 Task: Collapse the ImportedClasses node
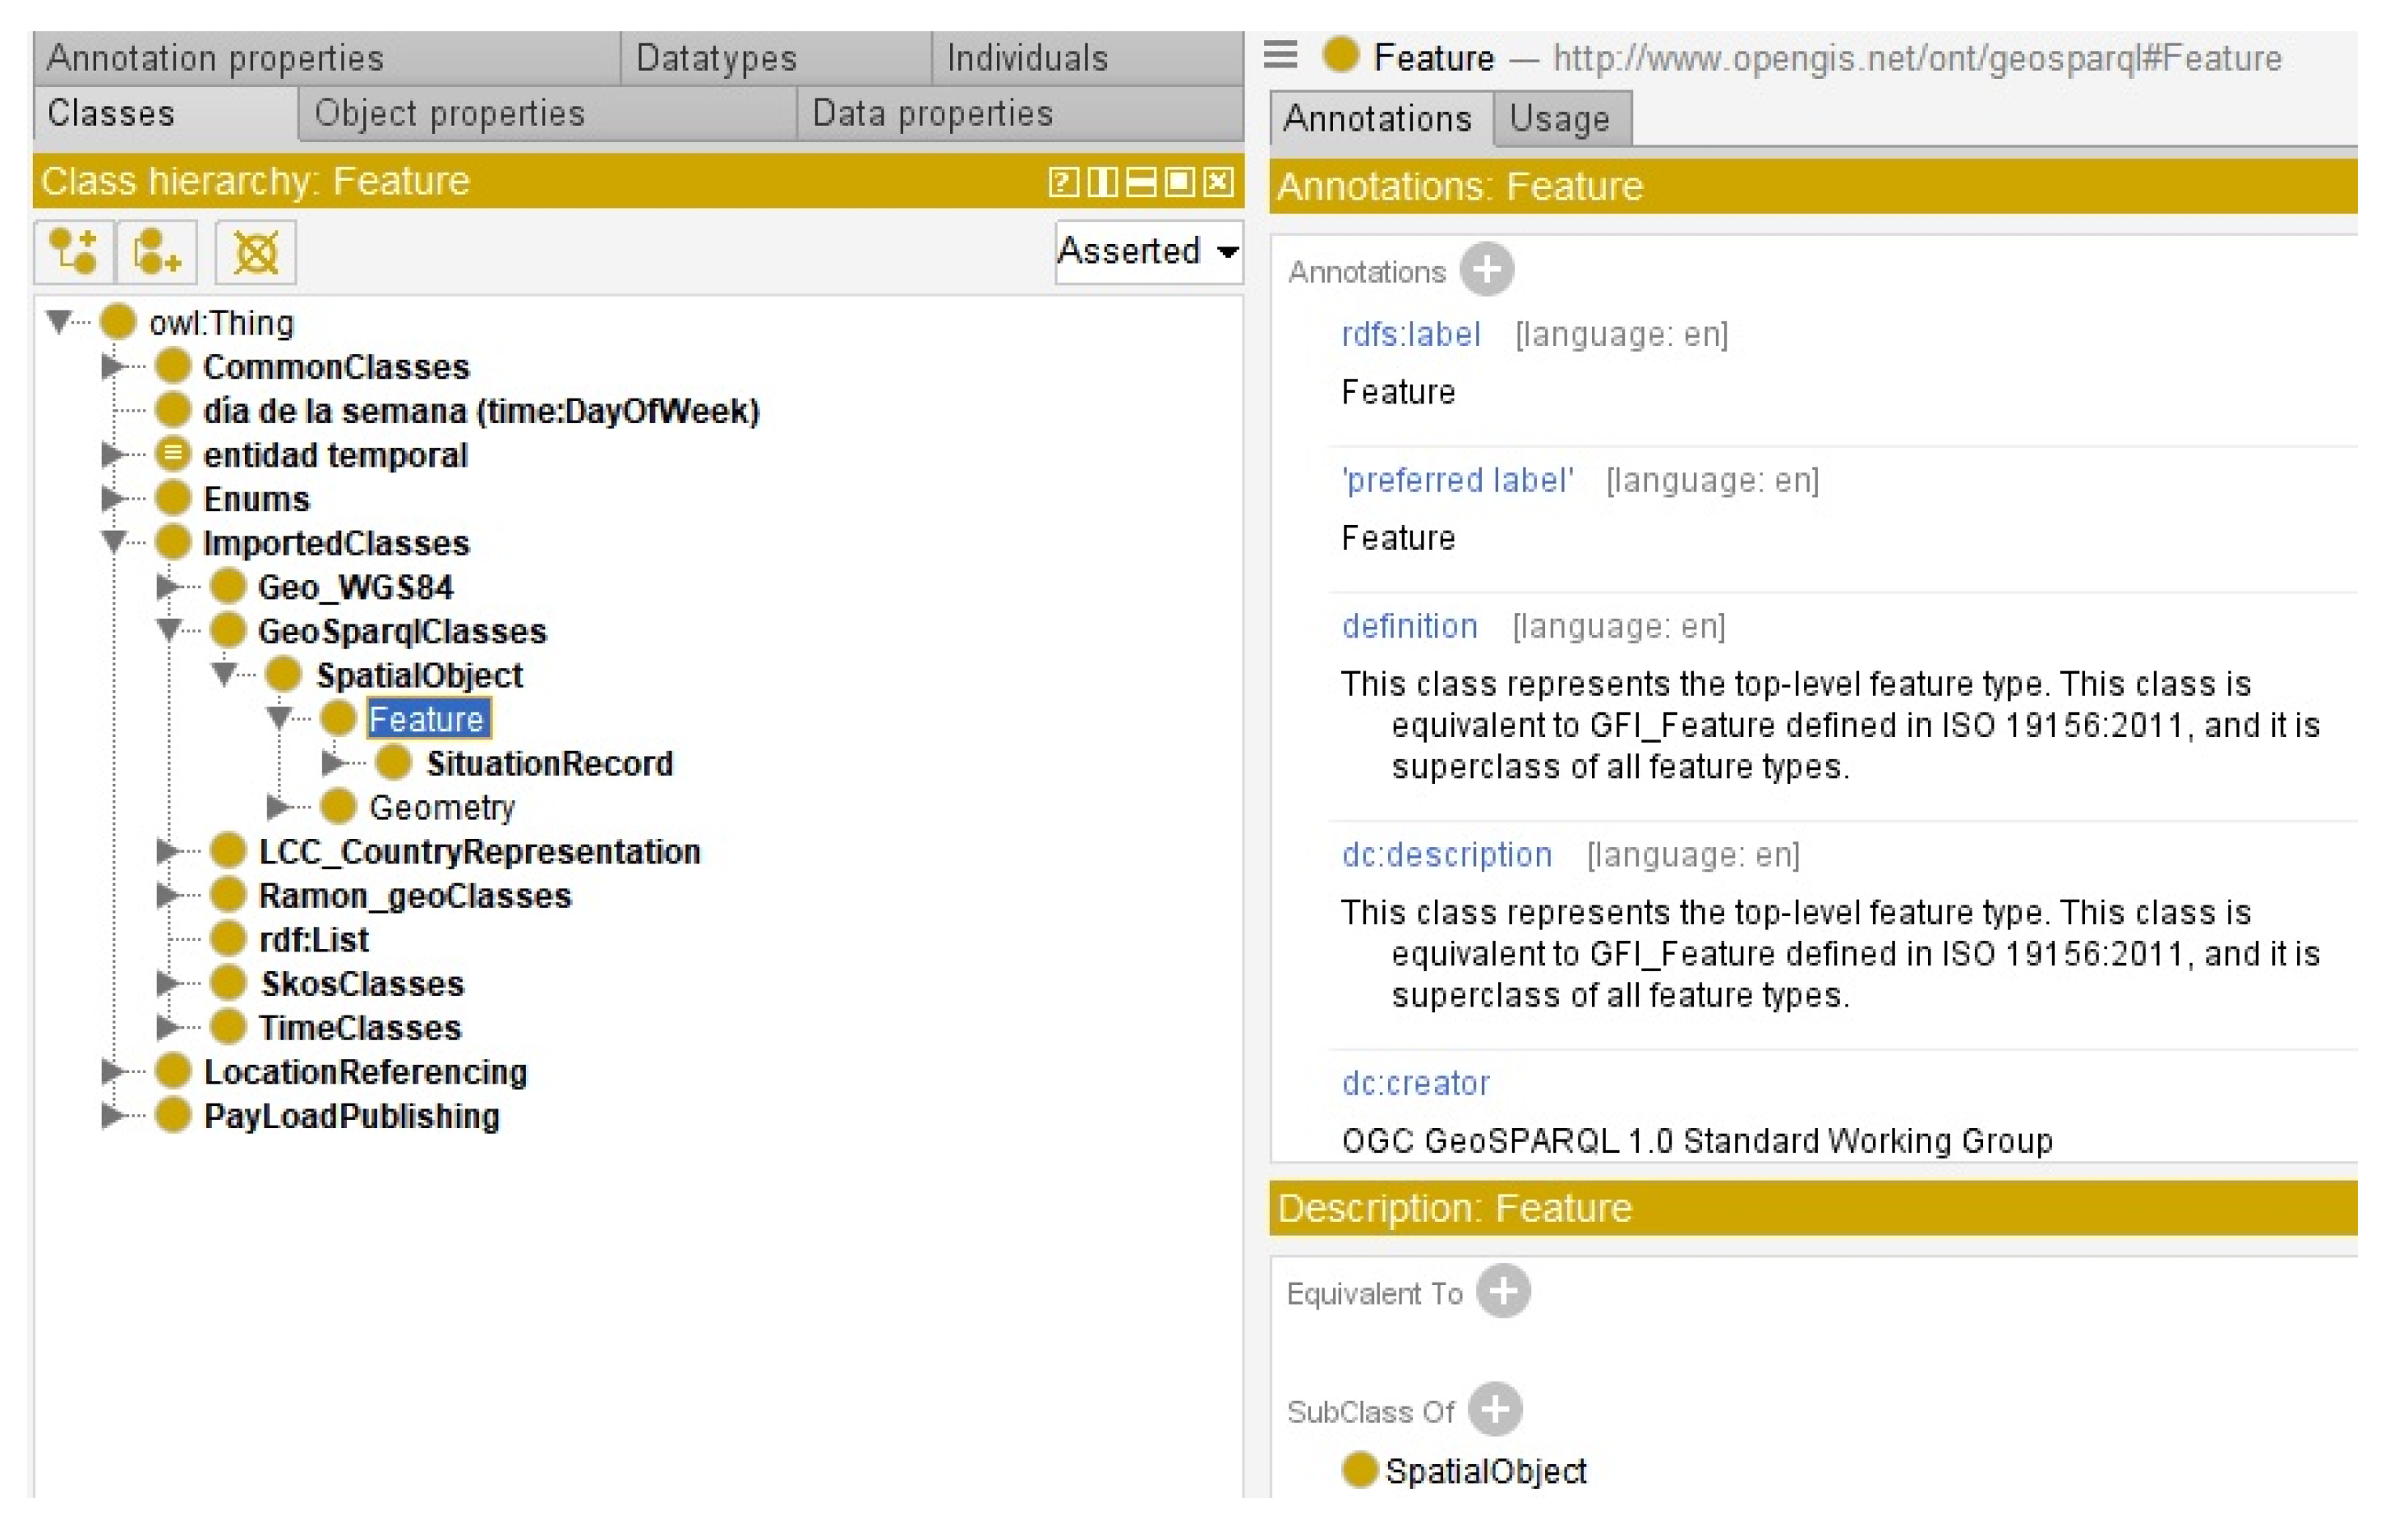[x=113, y=542]
